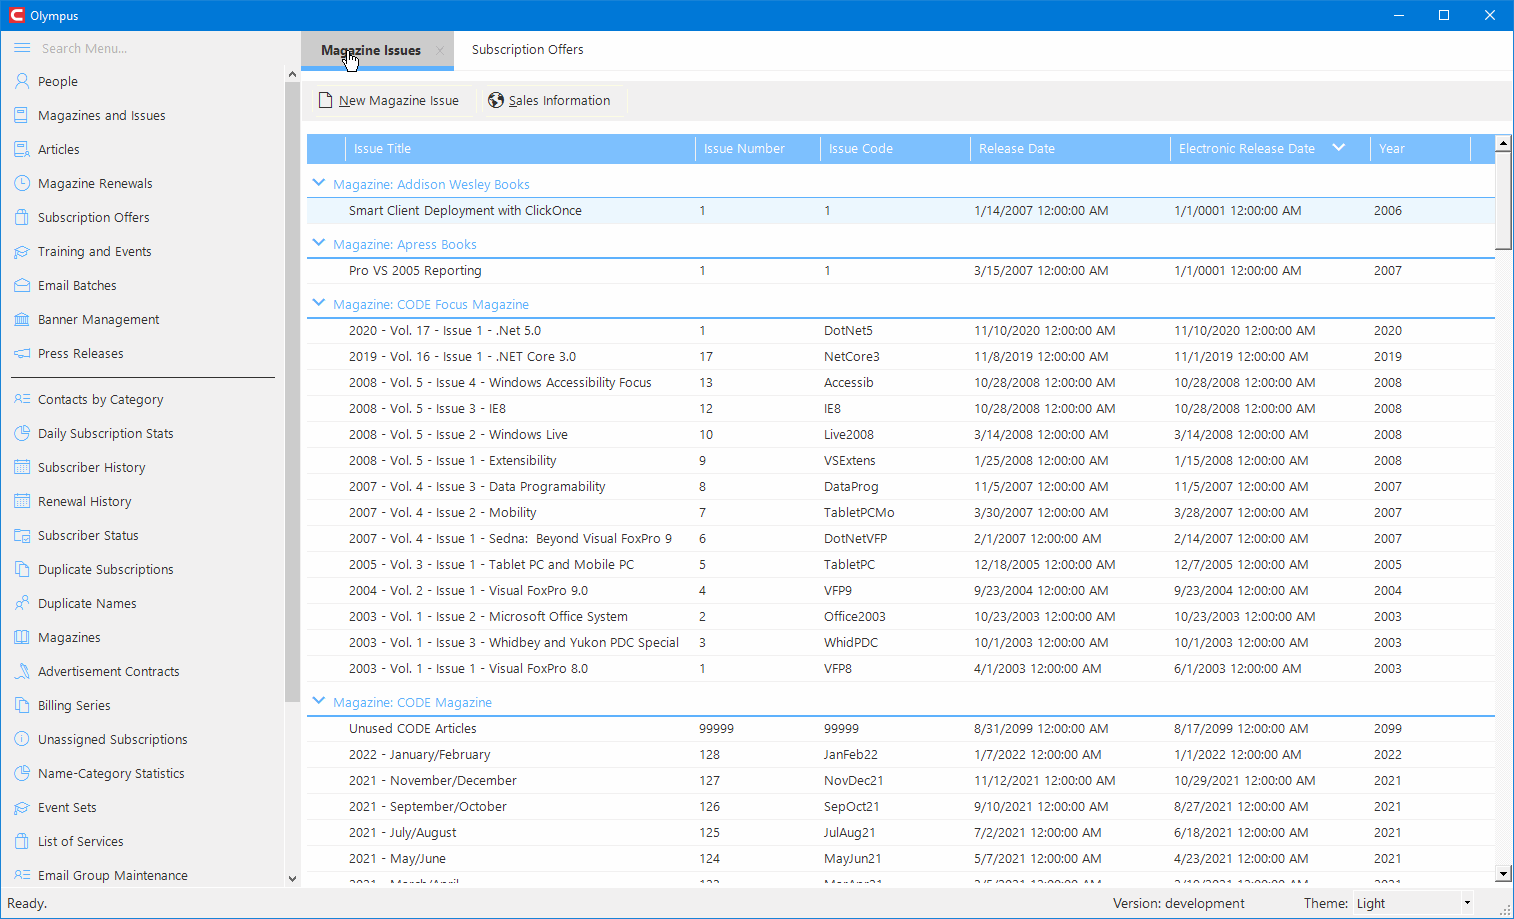Click the Magazines and Issues sidebar icon
The width and height of the screenshot is (1514, 919).
pos(22,115)
